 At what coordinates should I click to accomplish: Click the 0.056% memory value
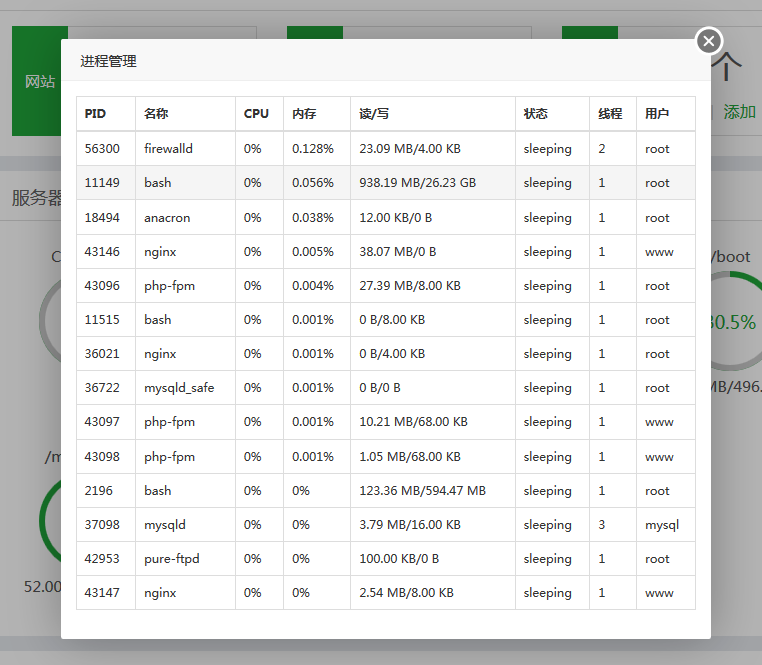point(312,183)
